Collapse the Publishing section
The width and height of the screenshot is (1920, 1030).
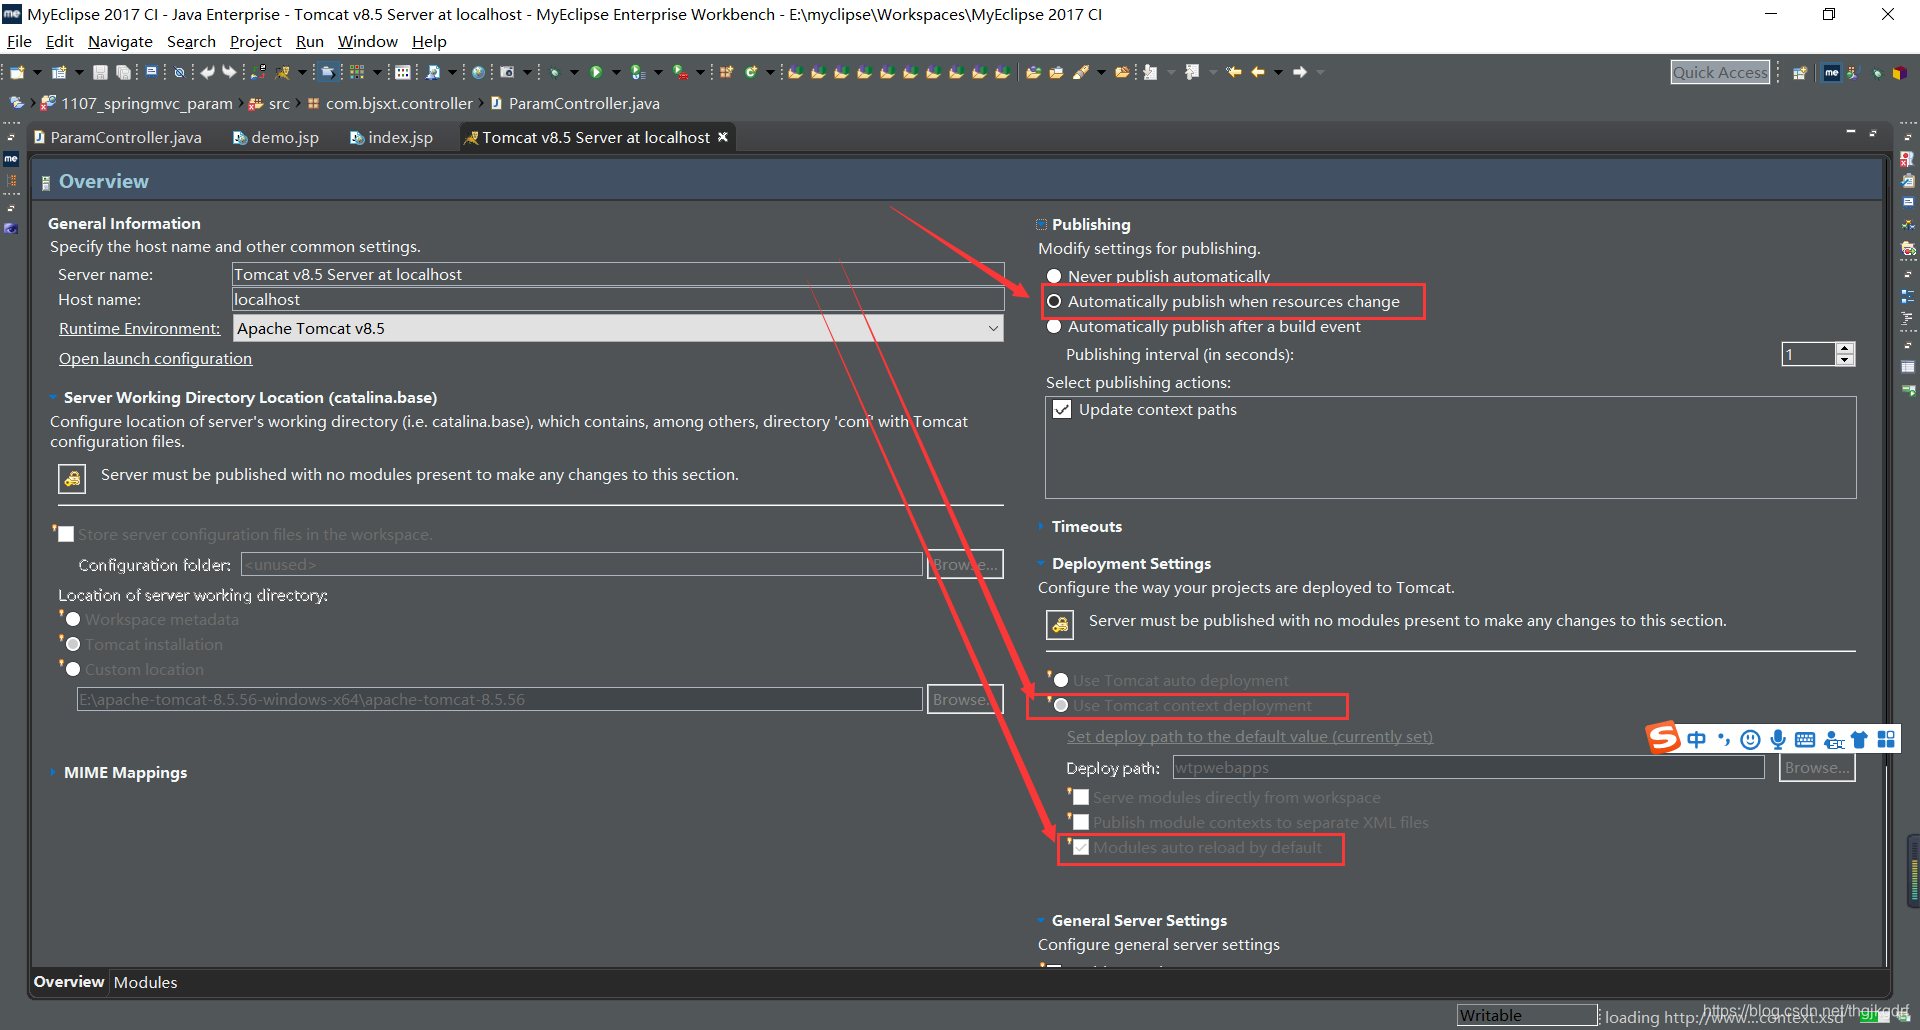(1041, 225)
